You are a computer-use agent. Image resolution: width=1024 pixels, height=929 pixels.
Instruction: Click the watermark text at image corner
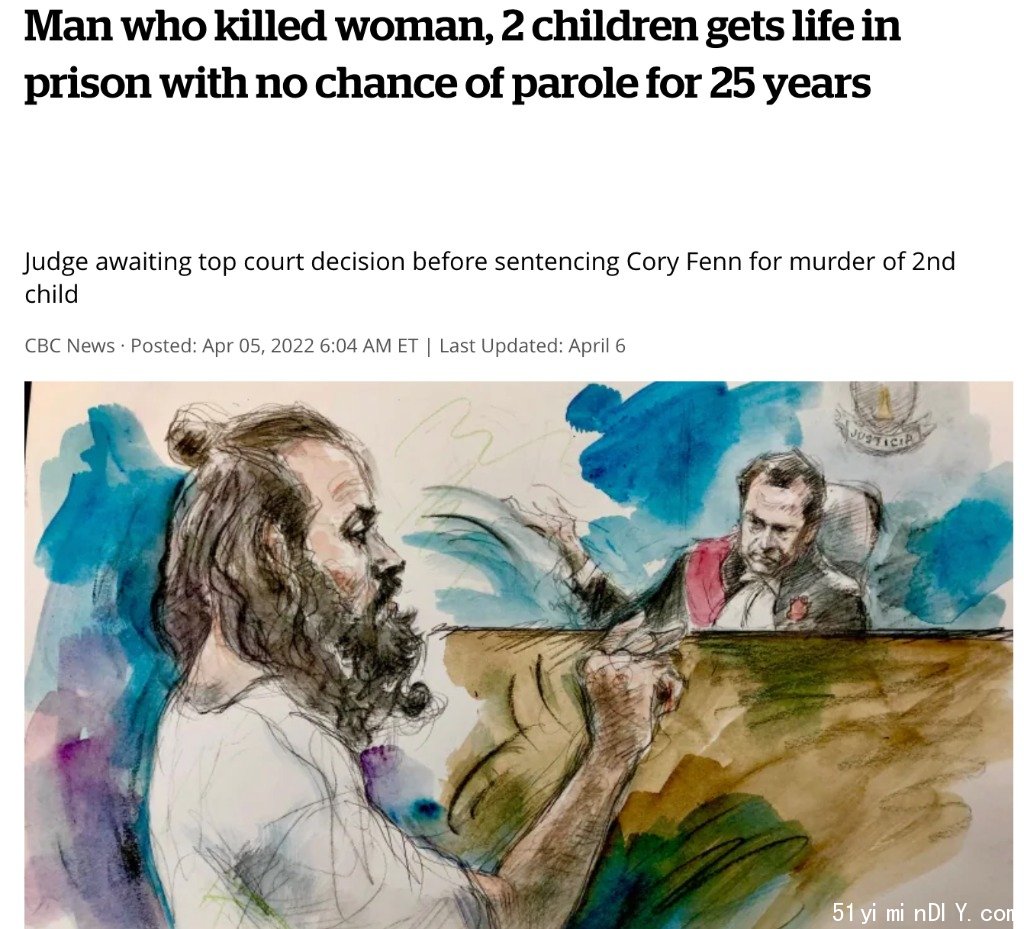pos(922,911)
